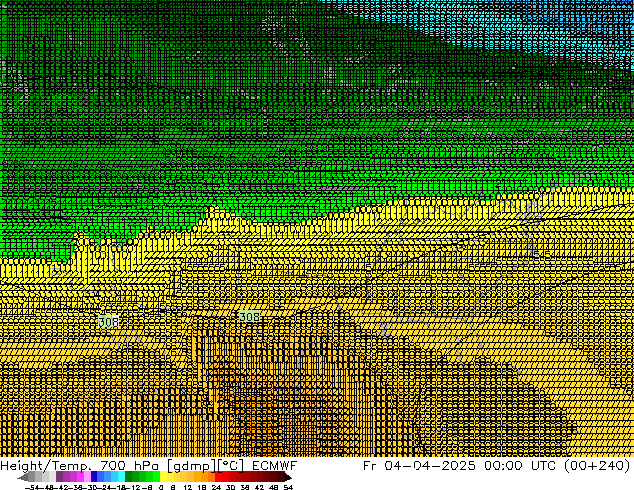Click the '00:00 UTC' time text
Screen dimensions: 634x490
522,466
